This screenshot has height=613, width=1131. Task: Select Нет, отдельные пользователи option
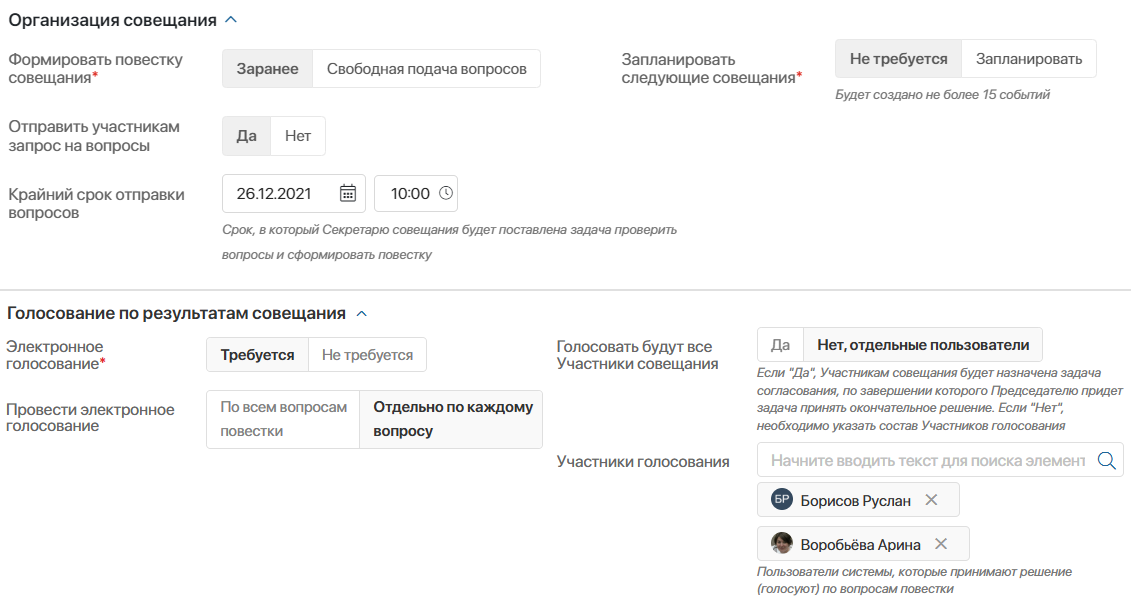923,345
